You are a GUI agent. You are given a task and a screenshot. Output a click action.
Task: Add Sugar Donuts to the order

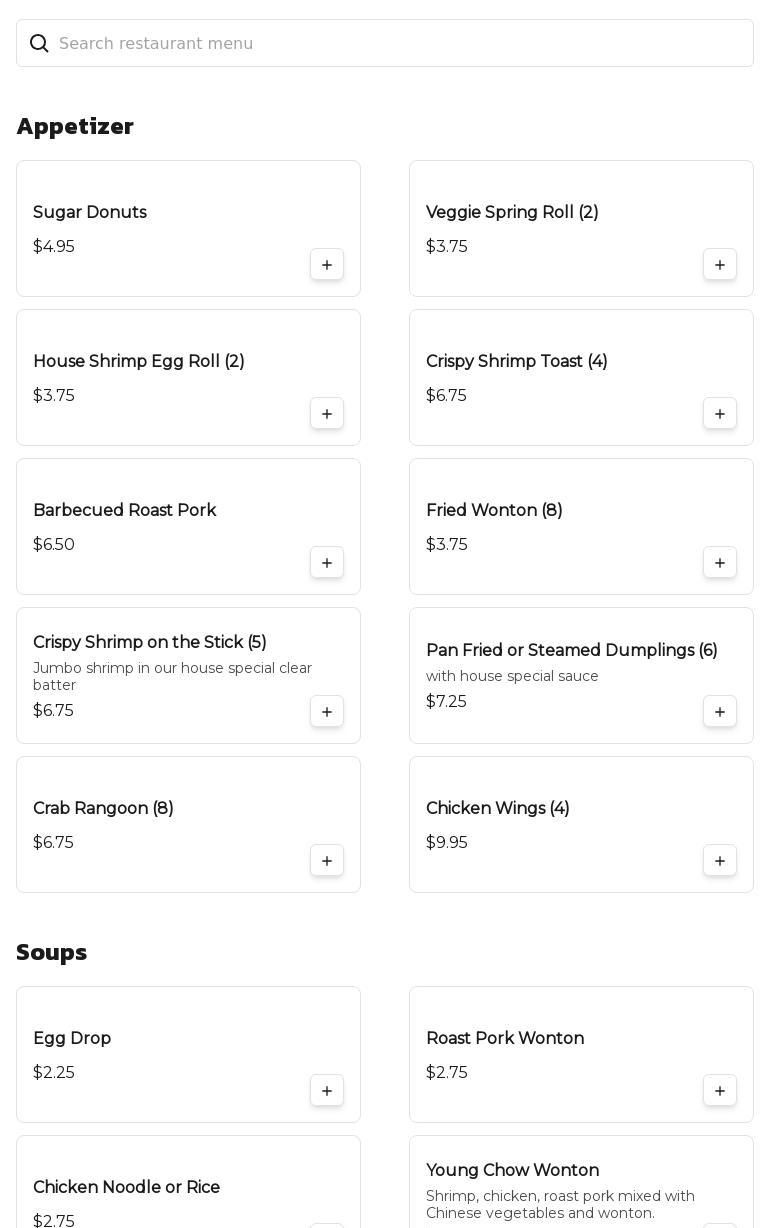click(327, 265)
